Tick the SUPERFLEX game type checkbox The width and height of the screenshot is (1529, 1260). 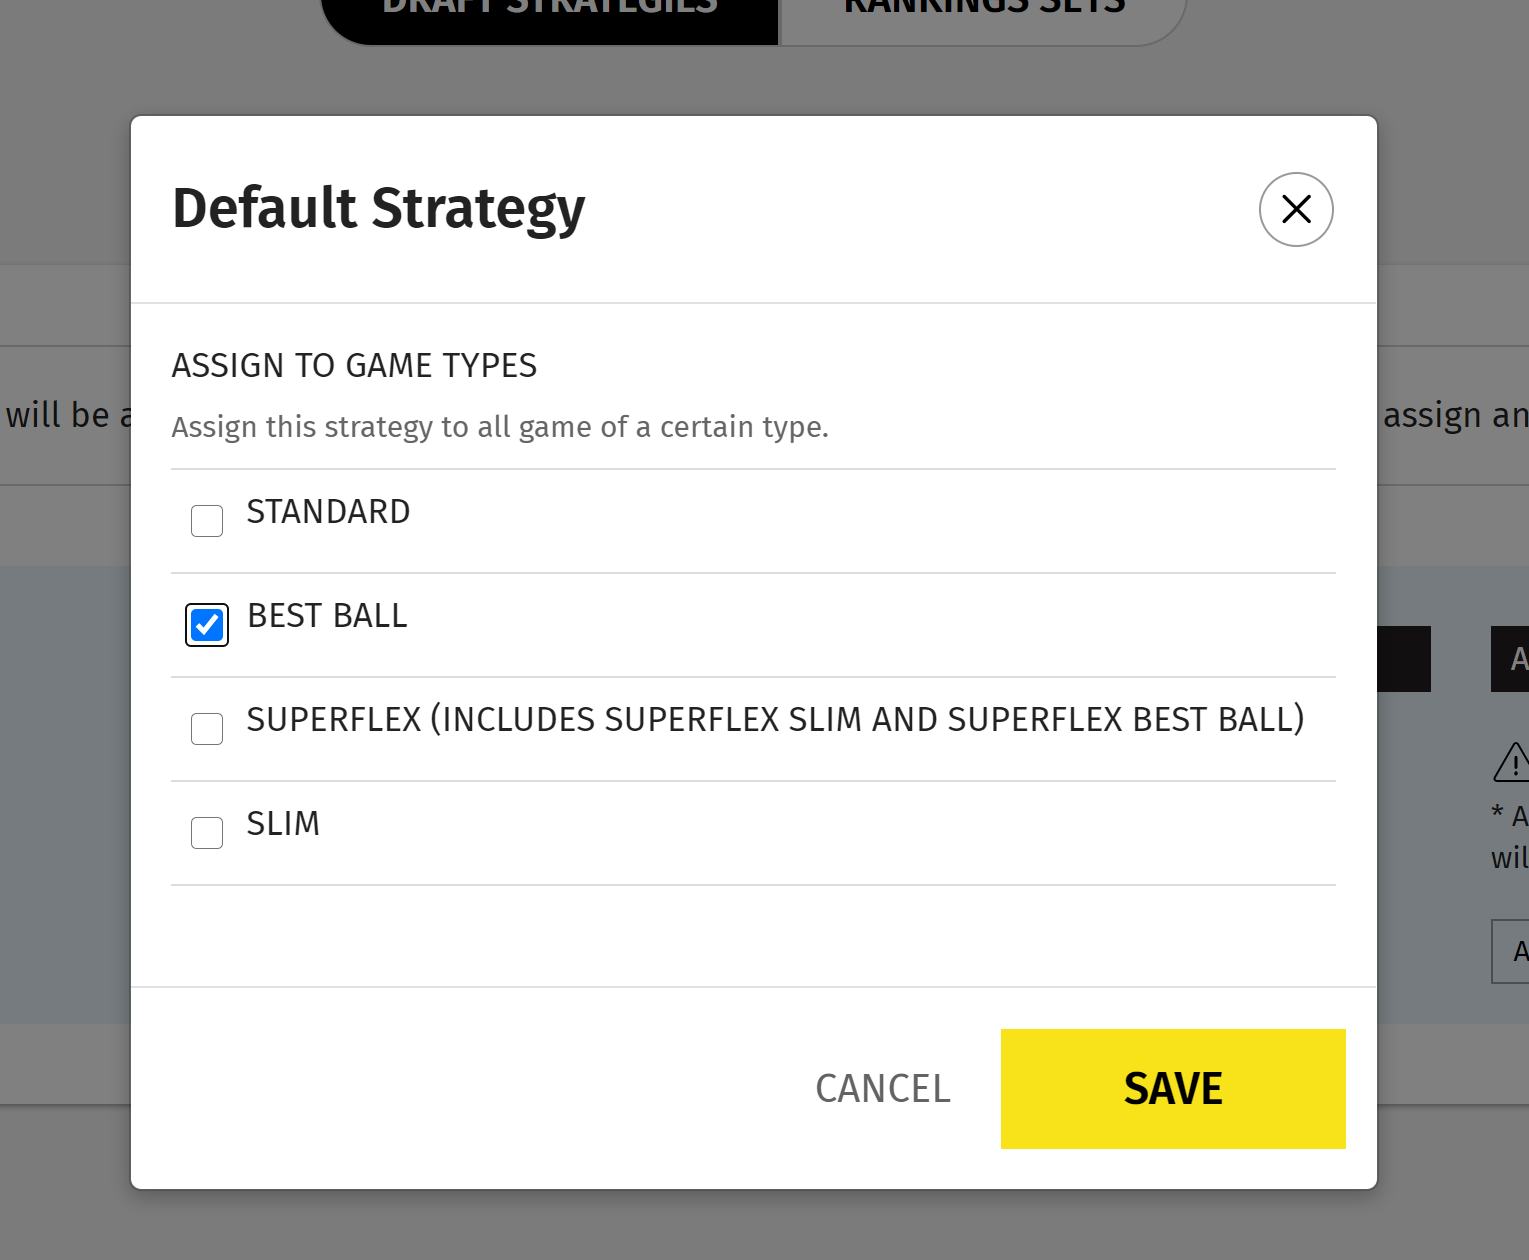(207, 729)
